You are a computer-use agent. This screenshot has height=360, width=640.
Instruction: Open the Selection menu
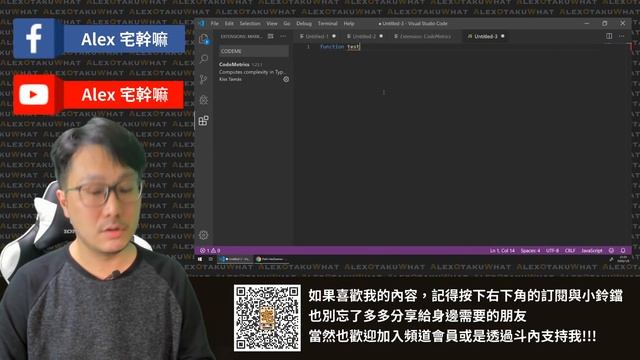pyautogui.click(x=250, y=24)
